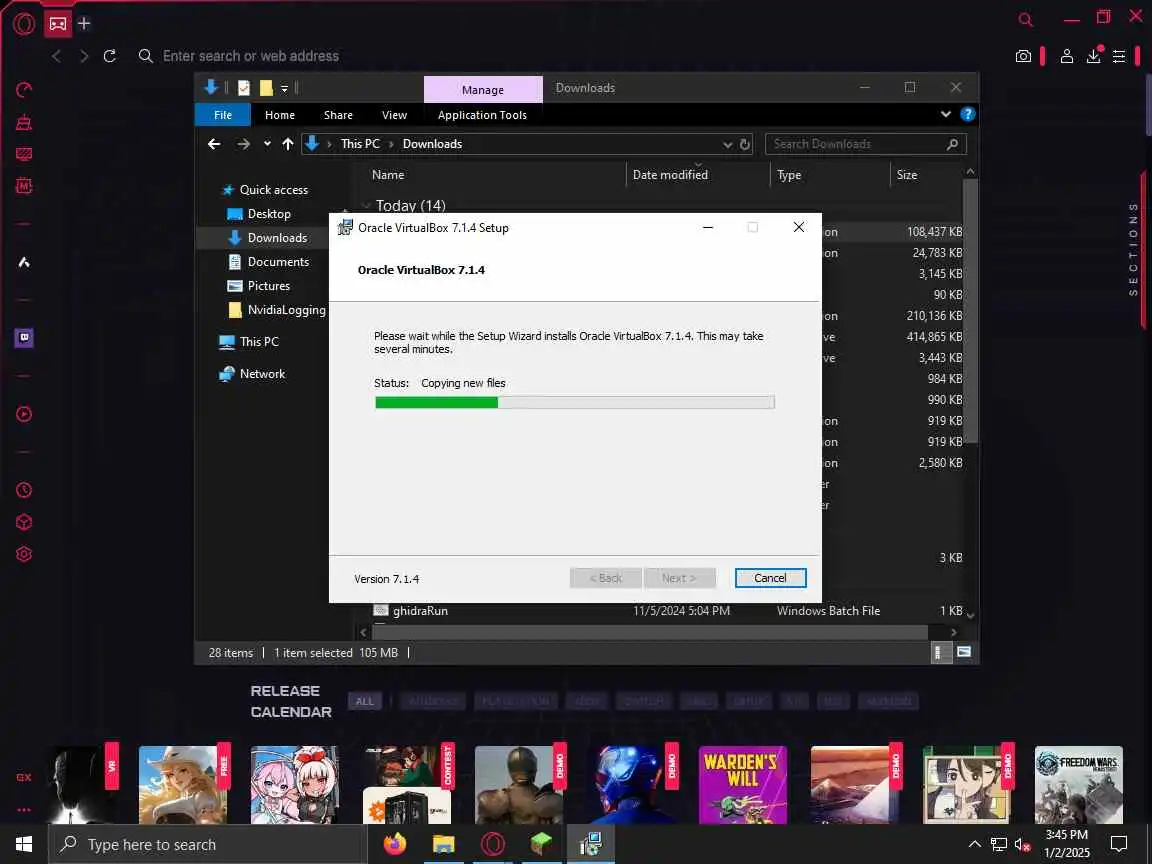
Task: Take a snapshot with camera icon
Action: 1023,56
